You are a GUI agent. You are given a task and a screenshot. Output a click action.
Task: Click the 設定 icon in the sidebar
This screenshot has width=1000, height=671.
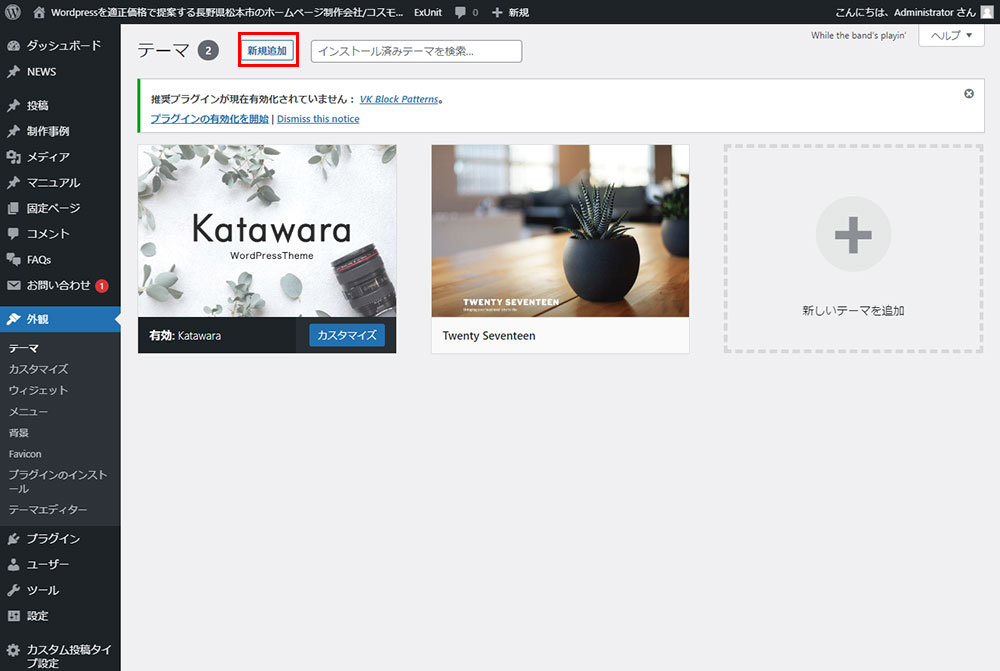(x=14, y=616)
